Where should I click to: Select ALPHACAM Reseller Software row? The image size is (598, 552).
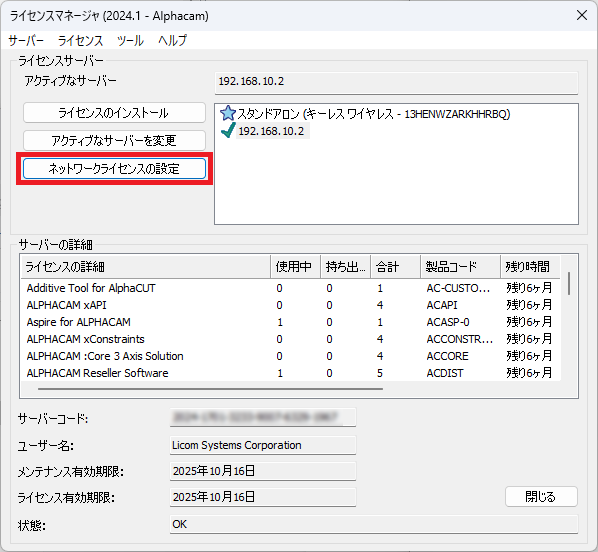coord(290,373)
